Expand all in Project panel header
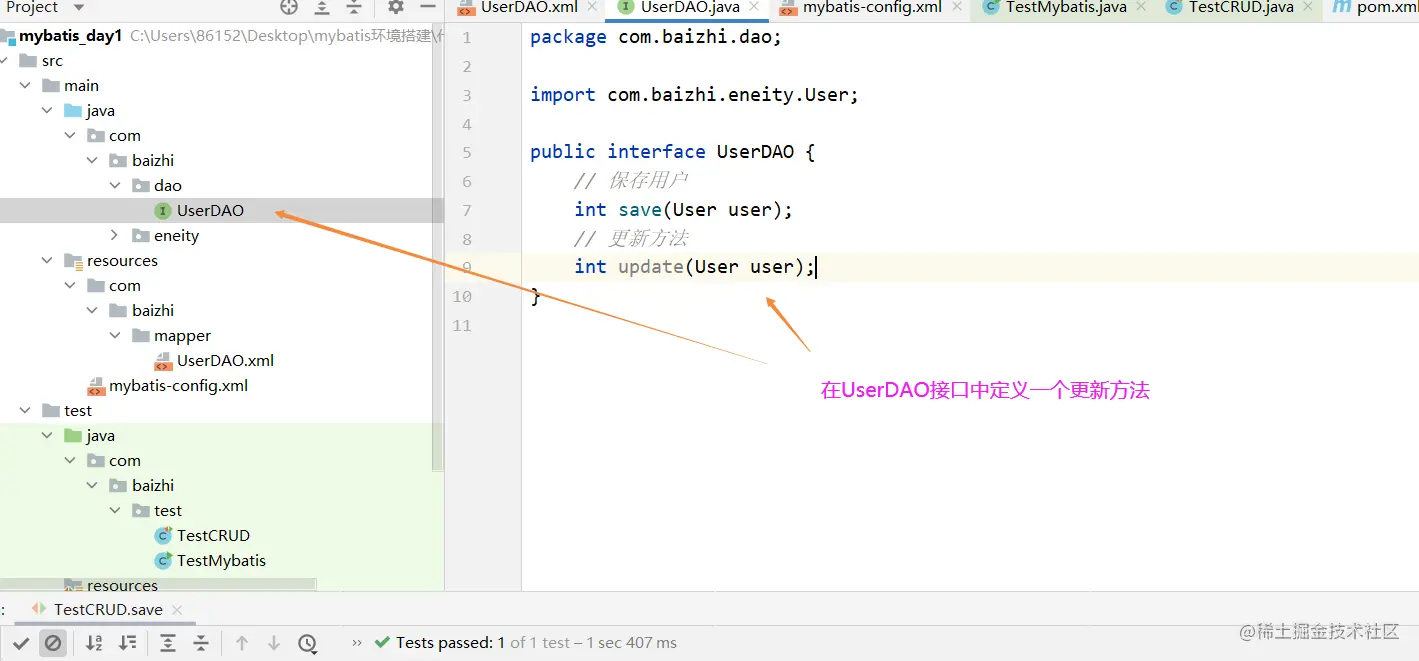Screen dimensions: 1419x661 point(322,7)
